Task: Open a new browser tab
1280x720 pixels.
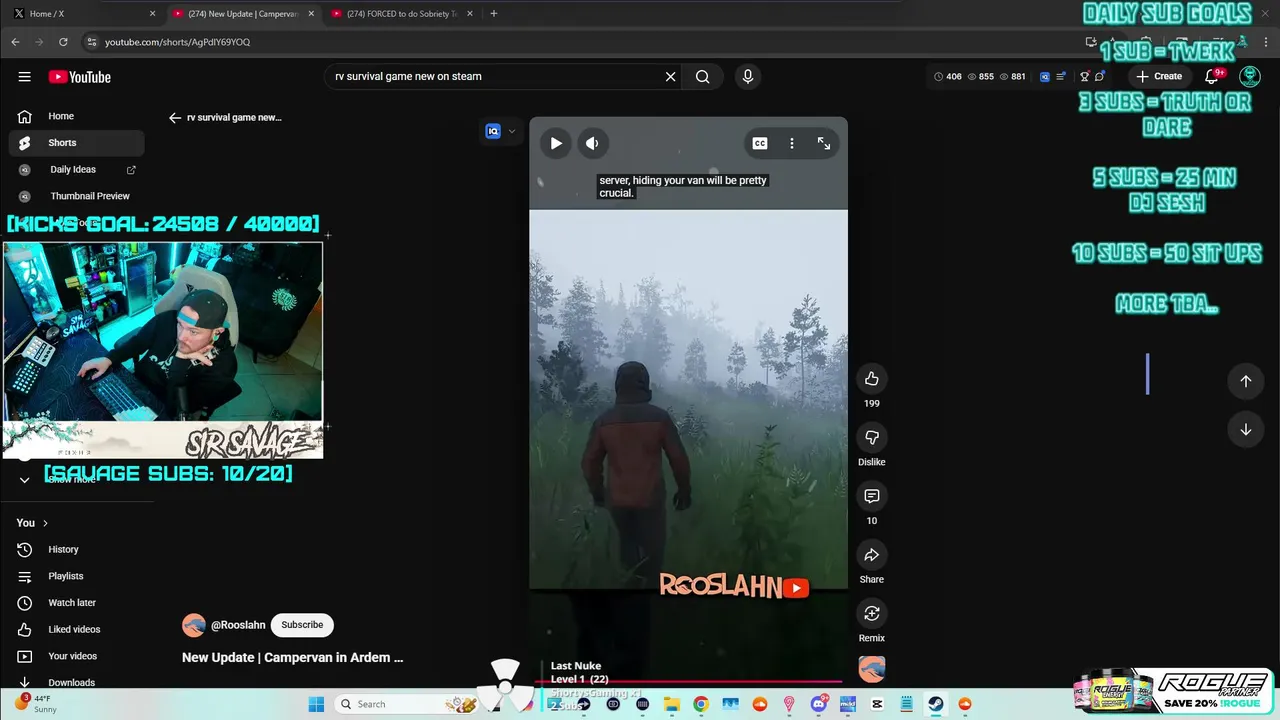Action: [x=494, y=14]
